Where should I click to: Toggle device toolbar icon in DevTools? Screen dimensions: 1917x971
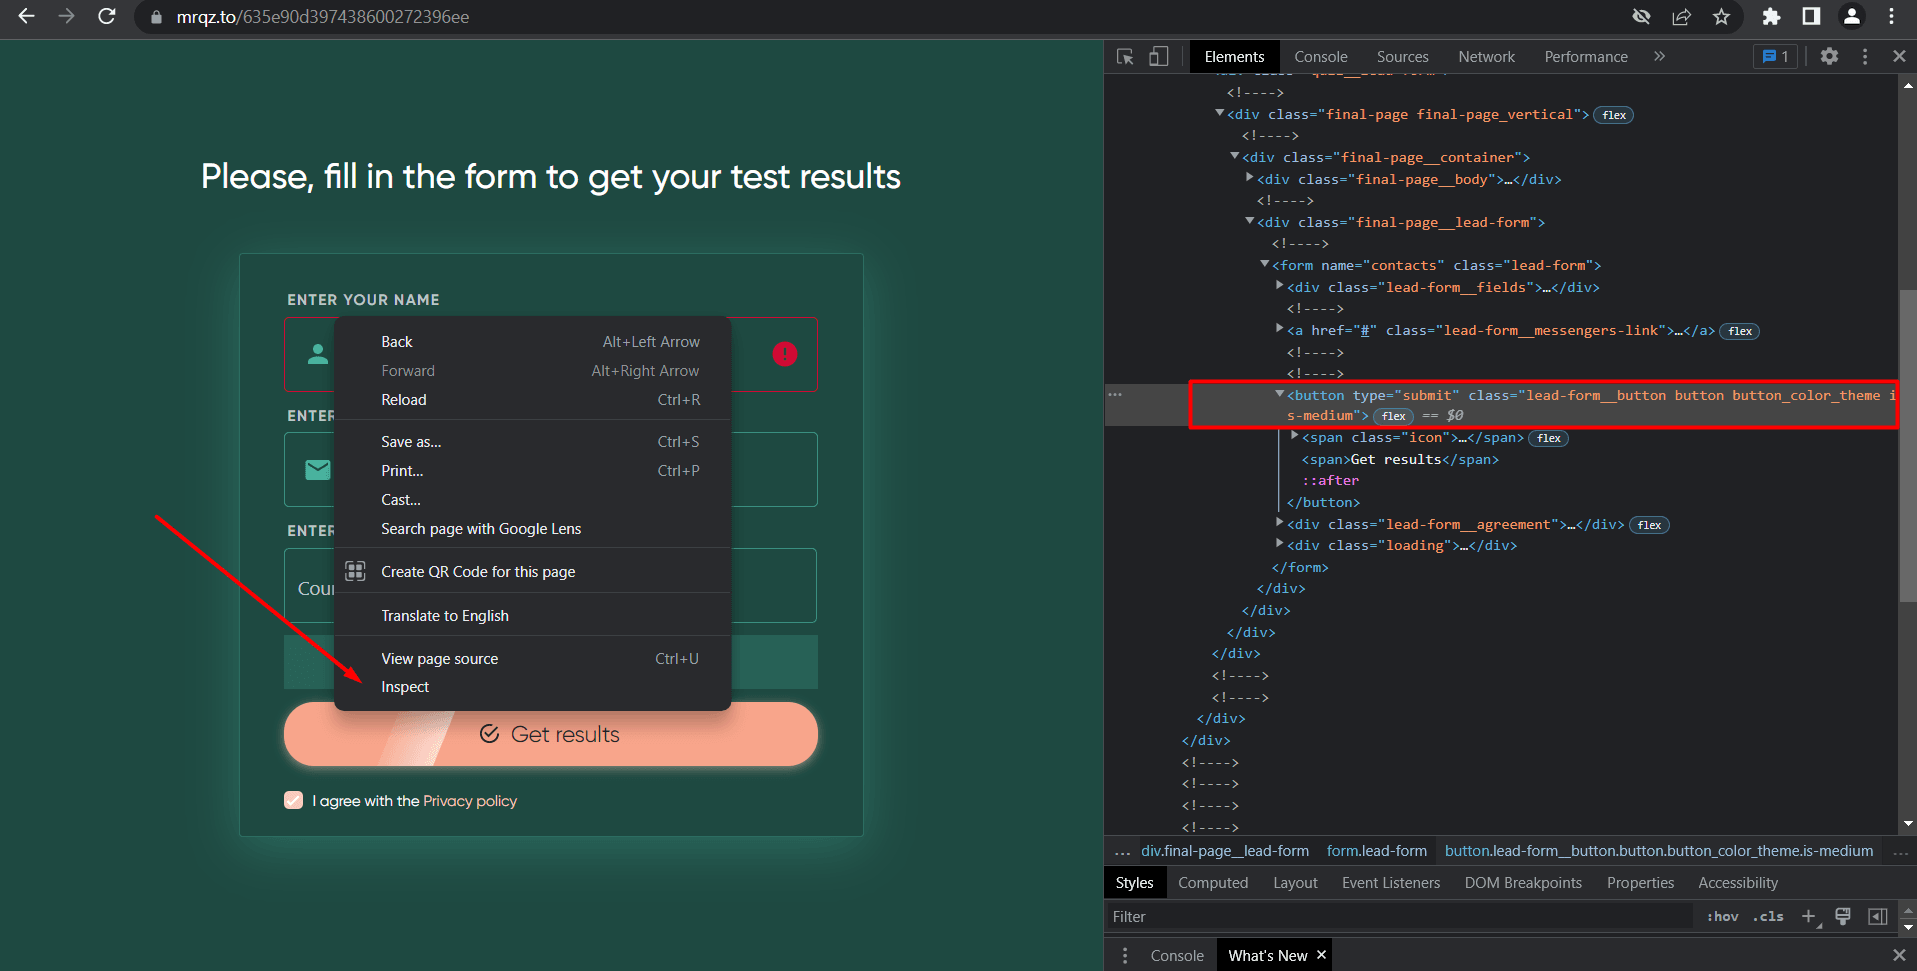click(x=1158, y=57)
